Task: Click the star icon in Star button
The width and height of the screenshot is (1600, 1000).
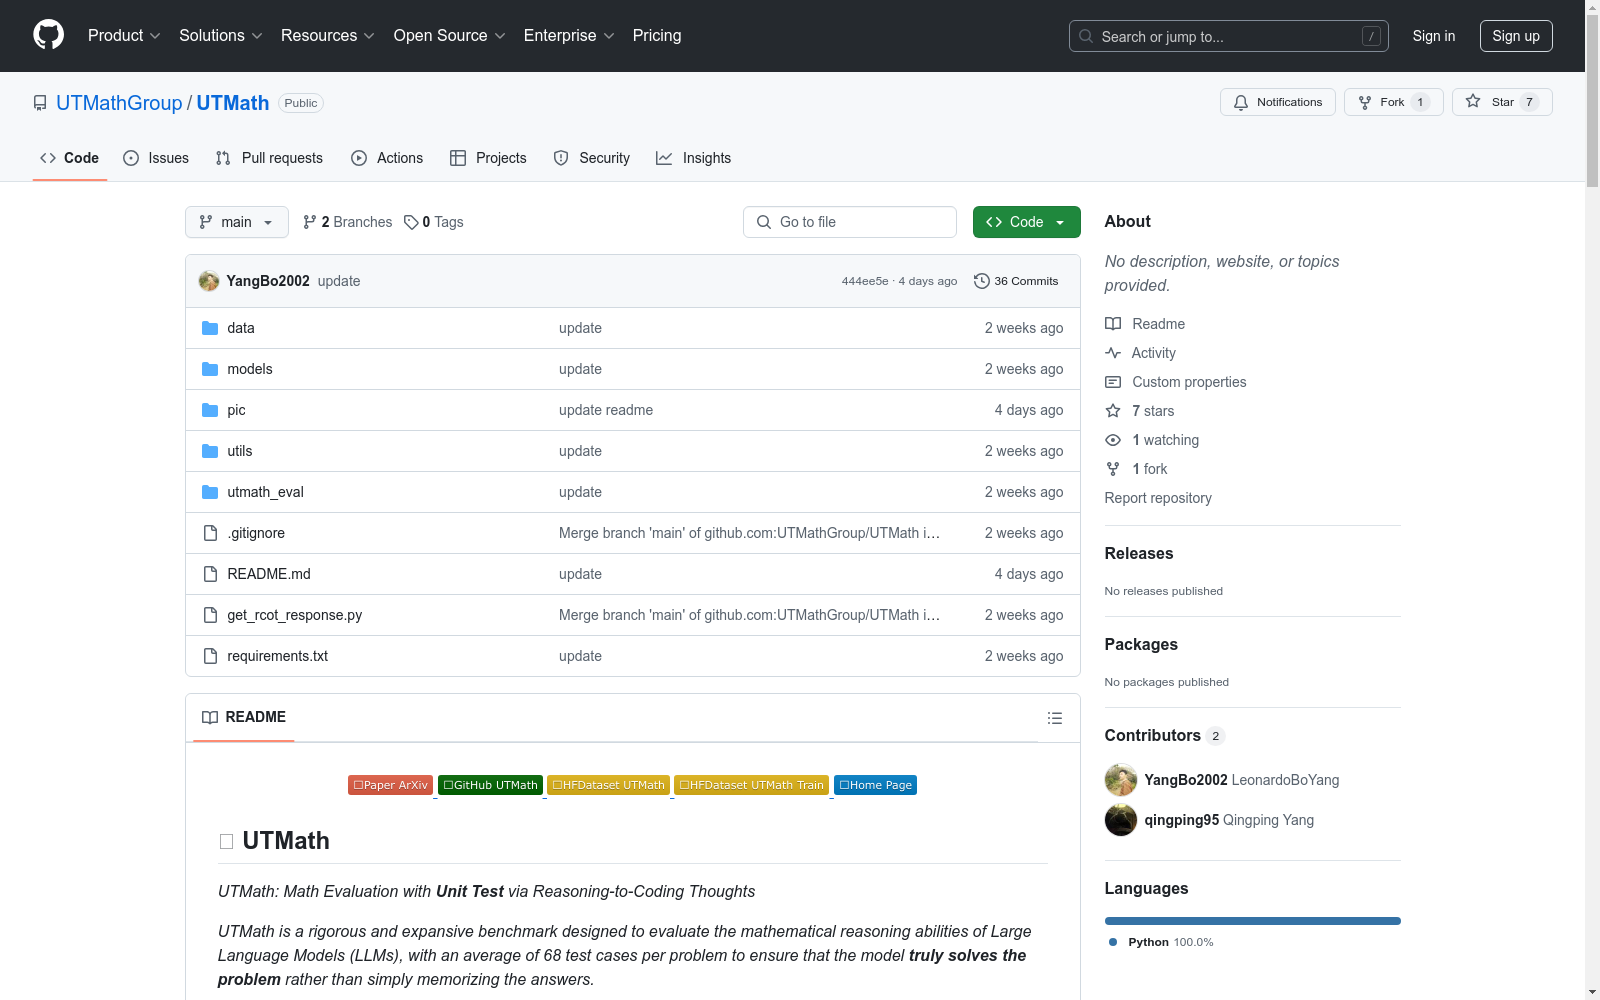Action: (1473, 101)
